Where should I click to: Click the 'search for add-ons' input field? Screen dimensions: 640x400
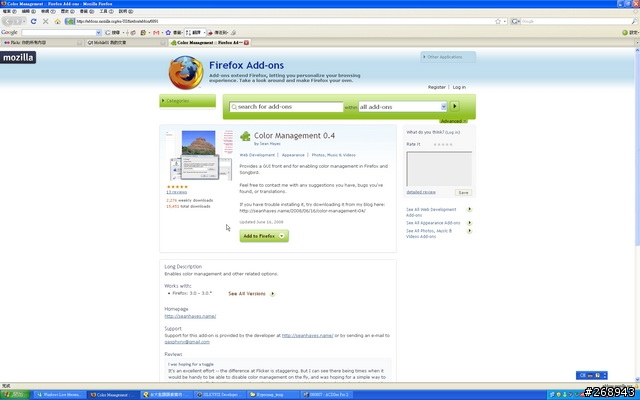tap(286, 107)
